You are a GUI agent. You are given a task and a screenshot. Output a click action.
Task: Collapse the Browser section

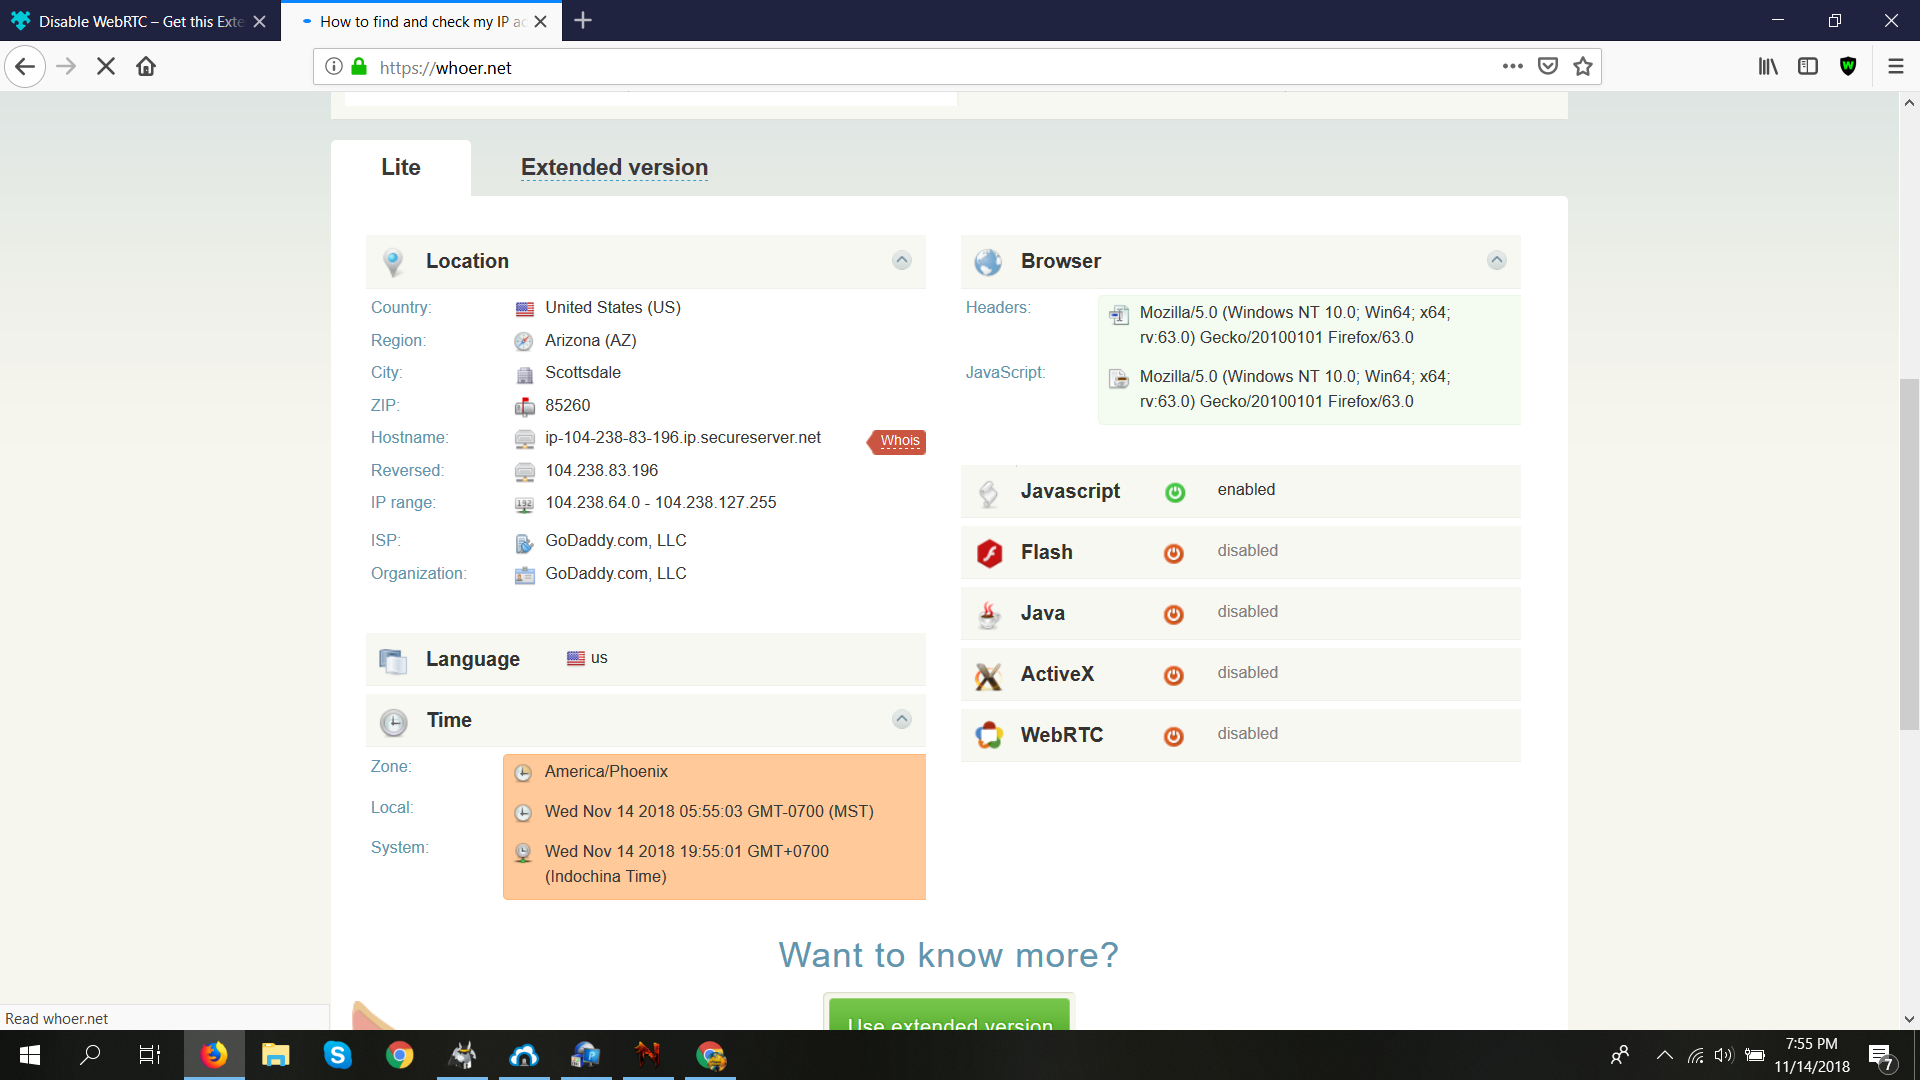pyautogui.click(x=1496, y=261)
